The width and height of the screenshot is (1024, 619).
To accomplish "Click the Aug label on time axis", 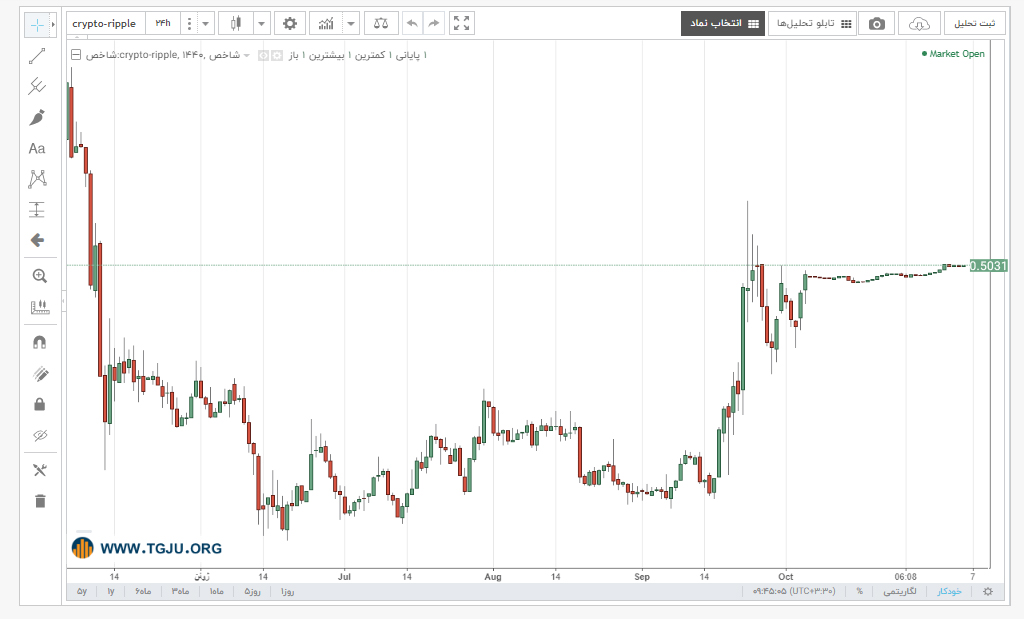I will 493,577.
